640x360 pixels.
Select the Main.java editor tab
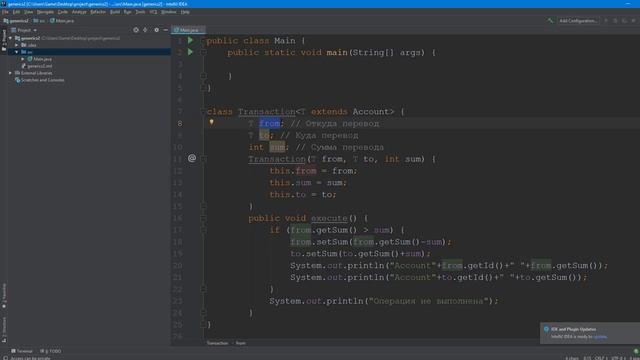tap(189, 30)
